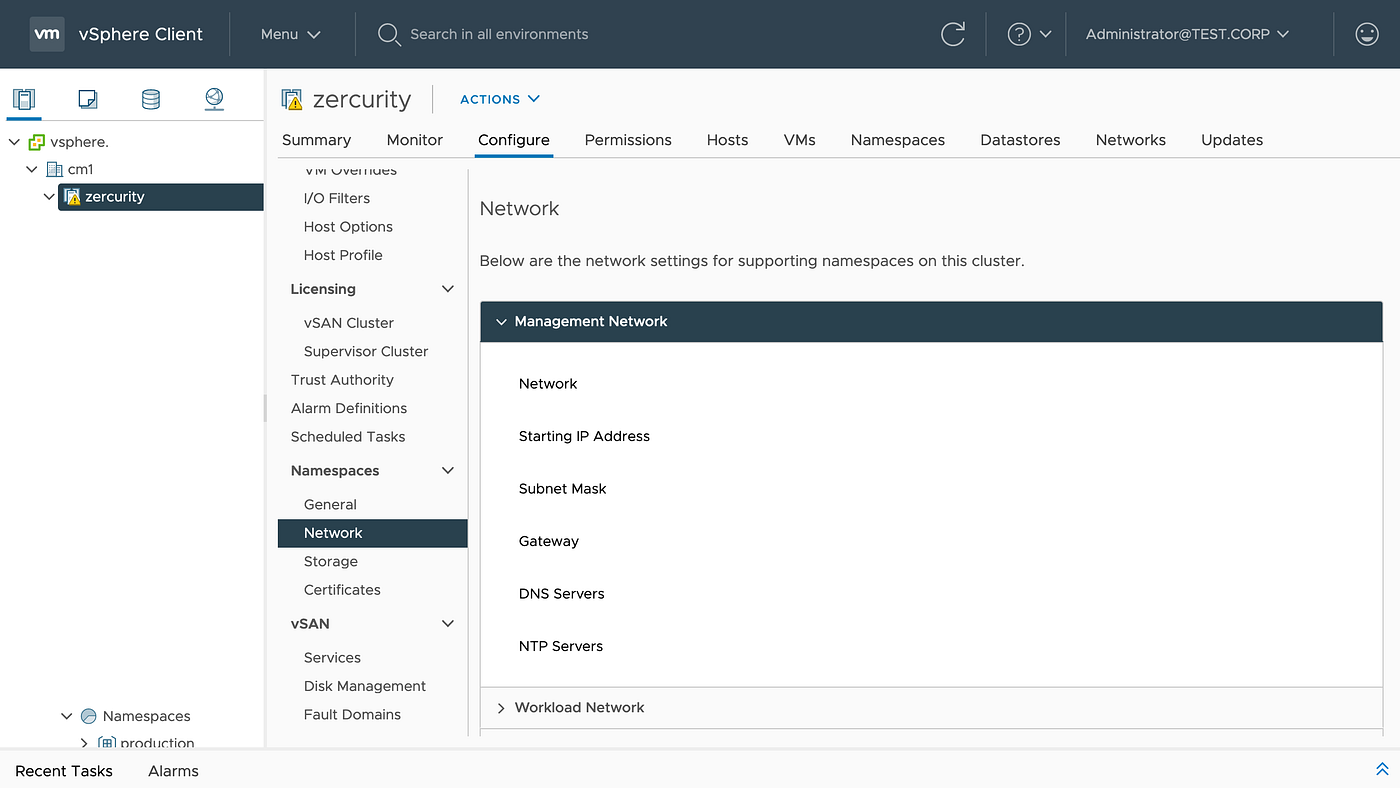Switch to the Hosts tab
Image resolution: width=1400 pixels, height=788 pixels.
coord(727,140)
